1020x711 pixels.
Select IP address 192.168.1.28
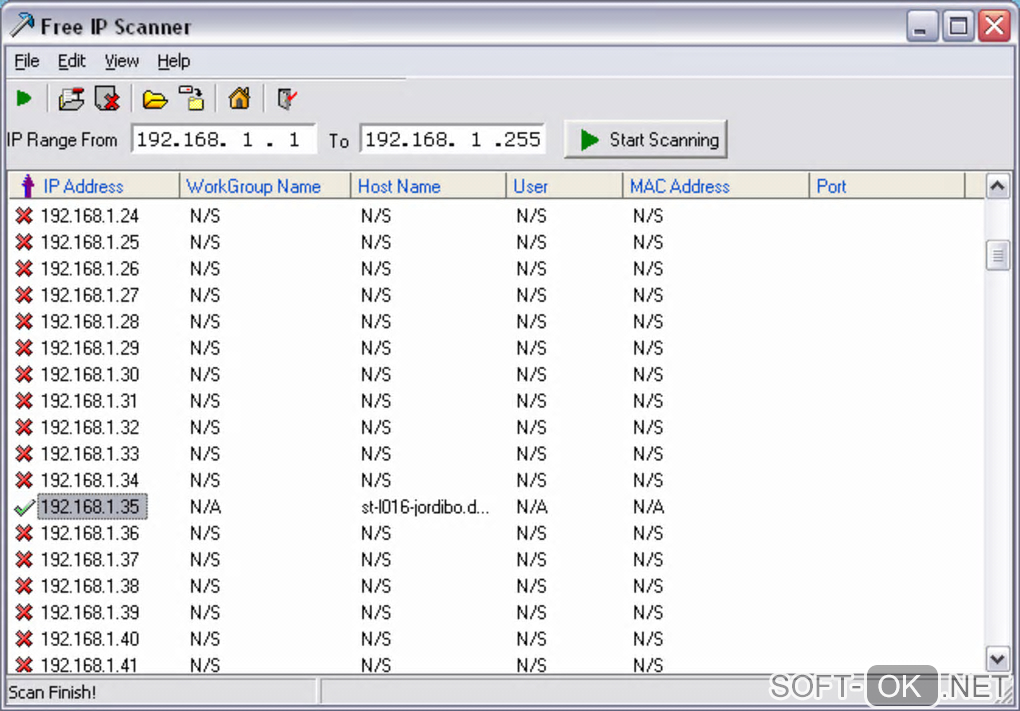click(90, 322)
